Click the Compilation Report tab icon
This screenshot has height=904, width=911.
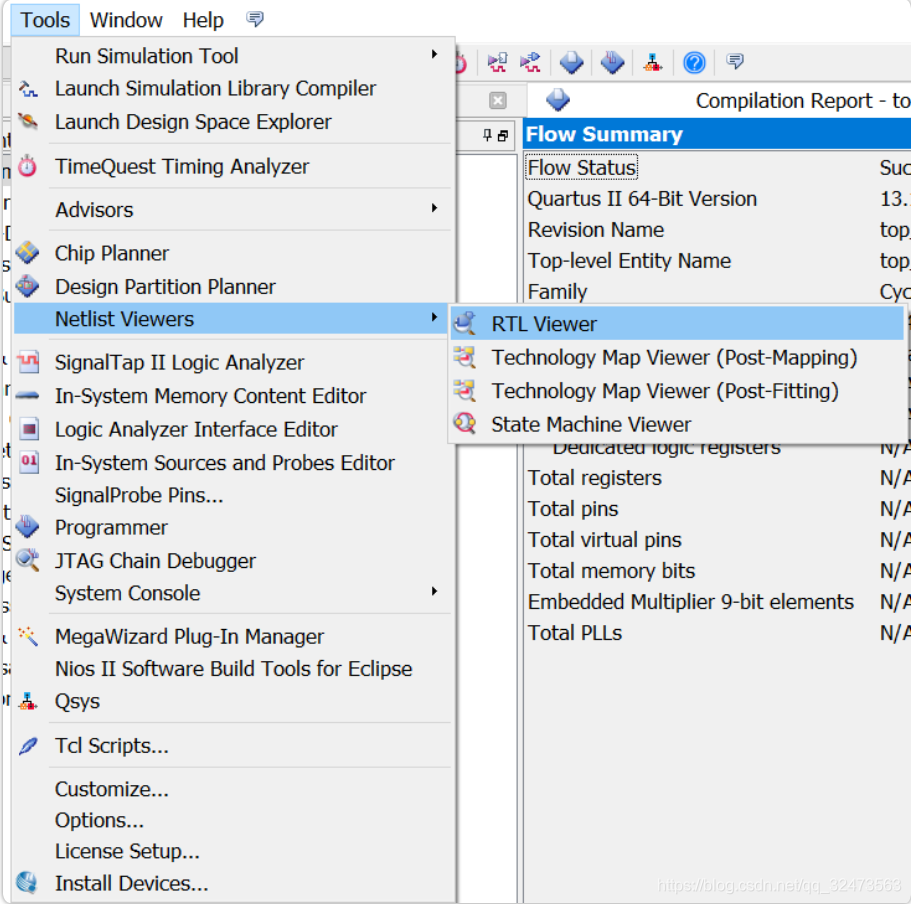point(558,100)
